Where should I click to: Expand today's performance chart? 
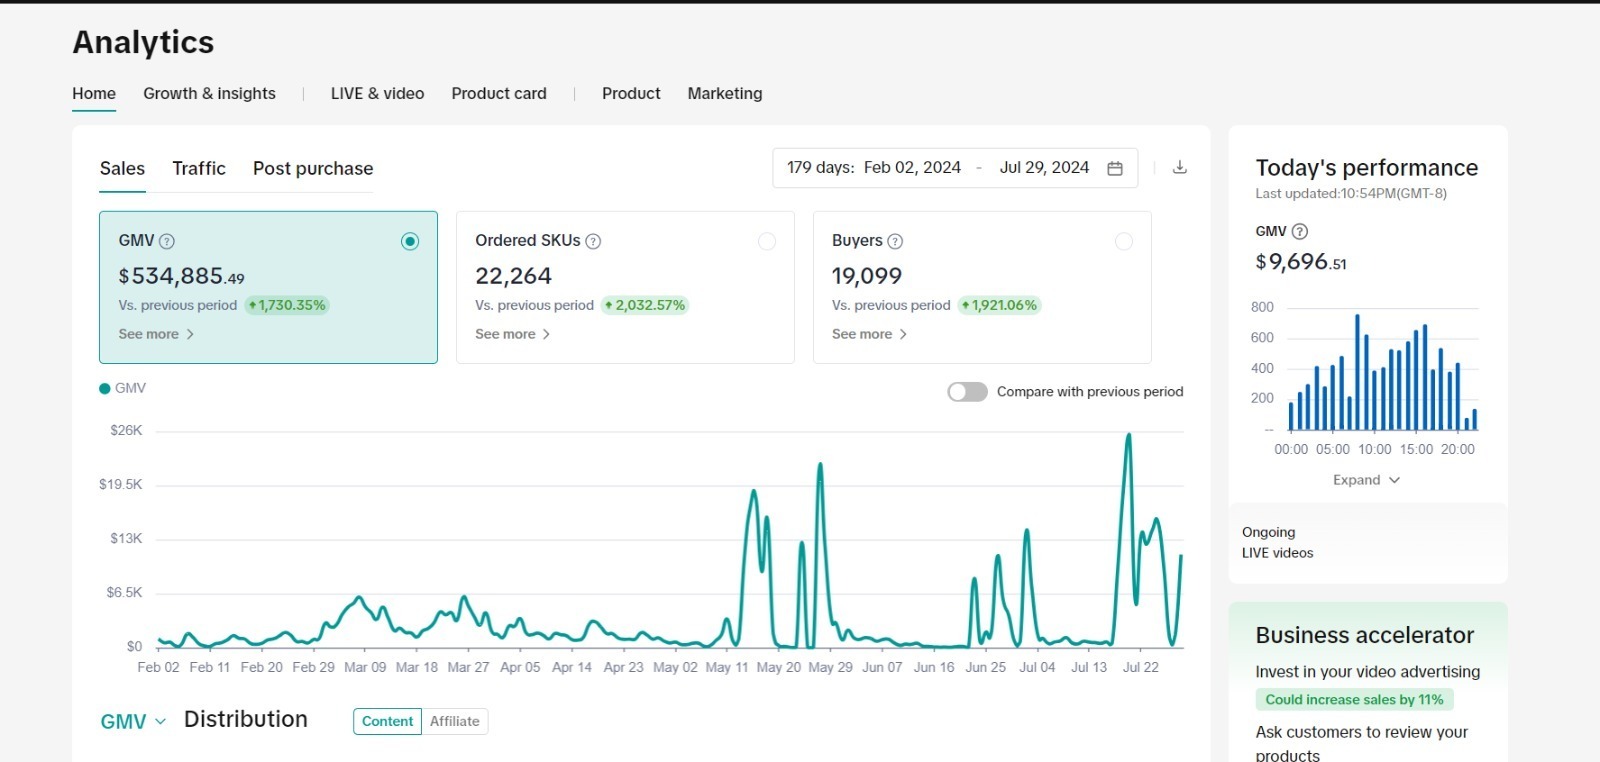point(1366,480)
